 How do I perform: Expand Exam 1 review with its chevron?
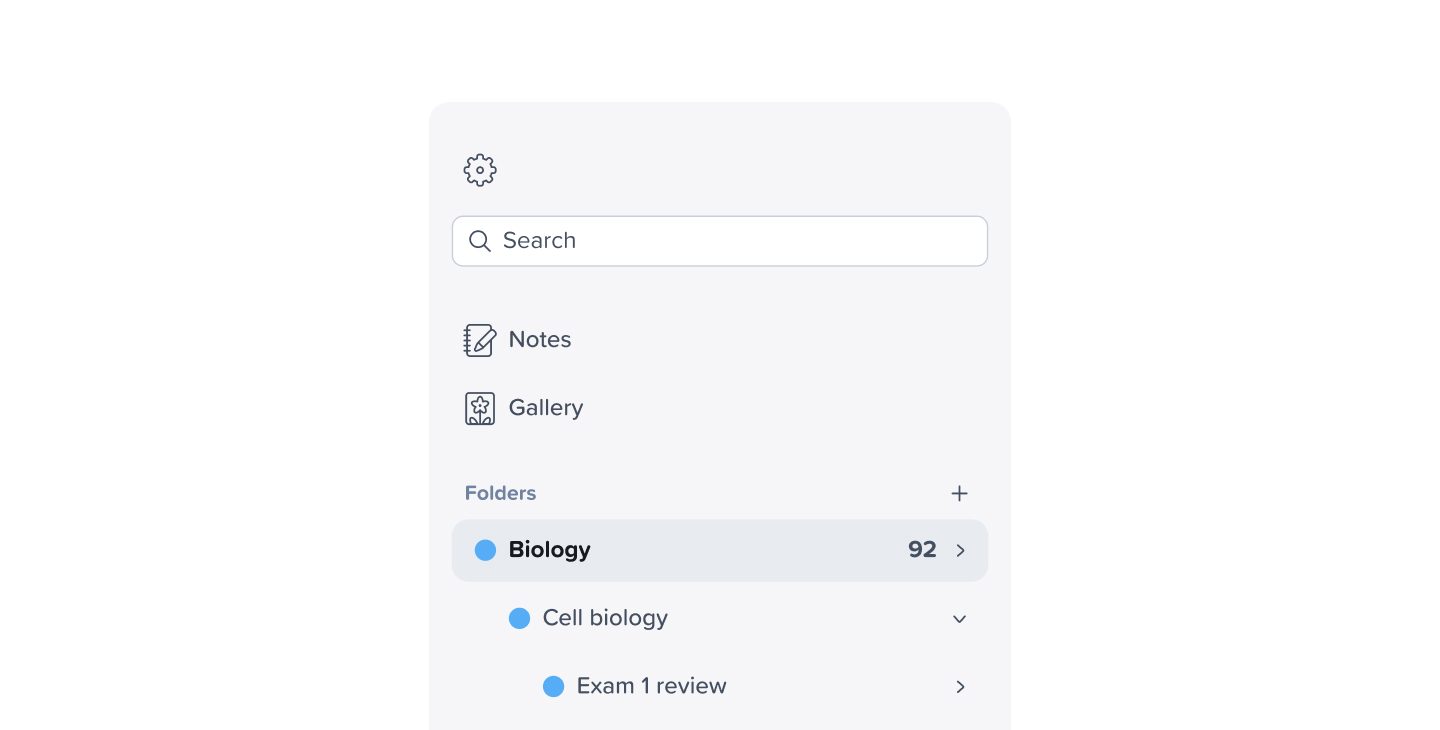coord(960,687)
